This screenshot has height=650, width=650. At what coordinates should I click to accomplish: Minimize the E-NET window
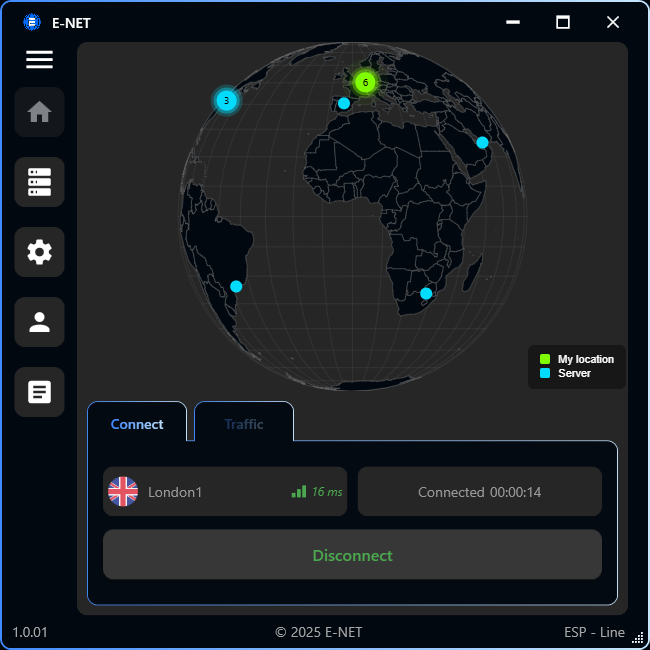click(x=513, y=22)
